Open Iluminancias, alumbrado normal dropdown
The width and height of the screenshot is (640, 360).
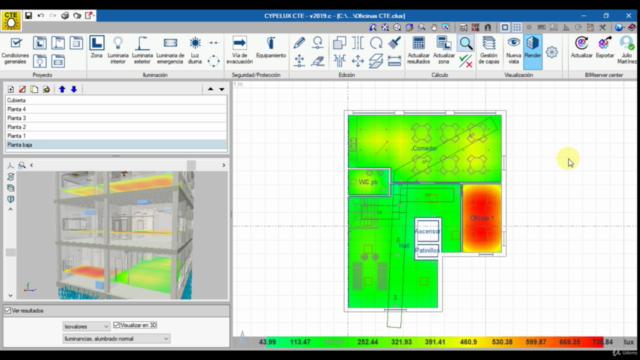coord(116,338)
